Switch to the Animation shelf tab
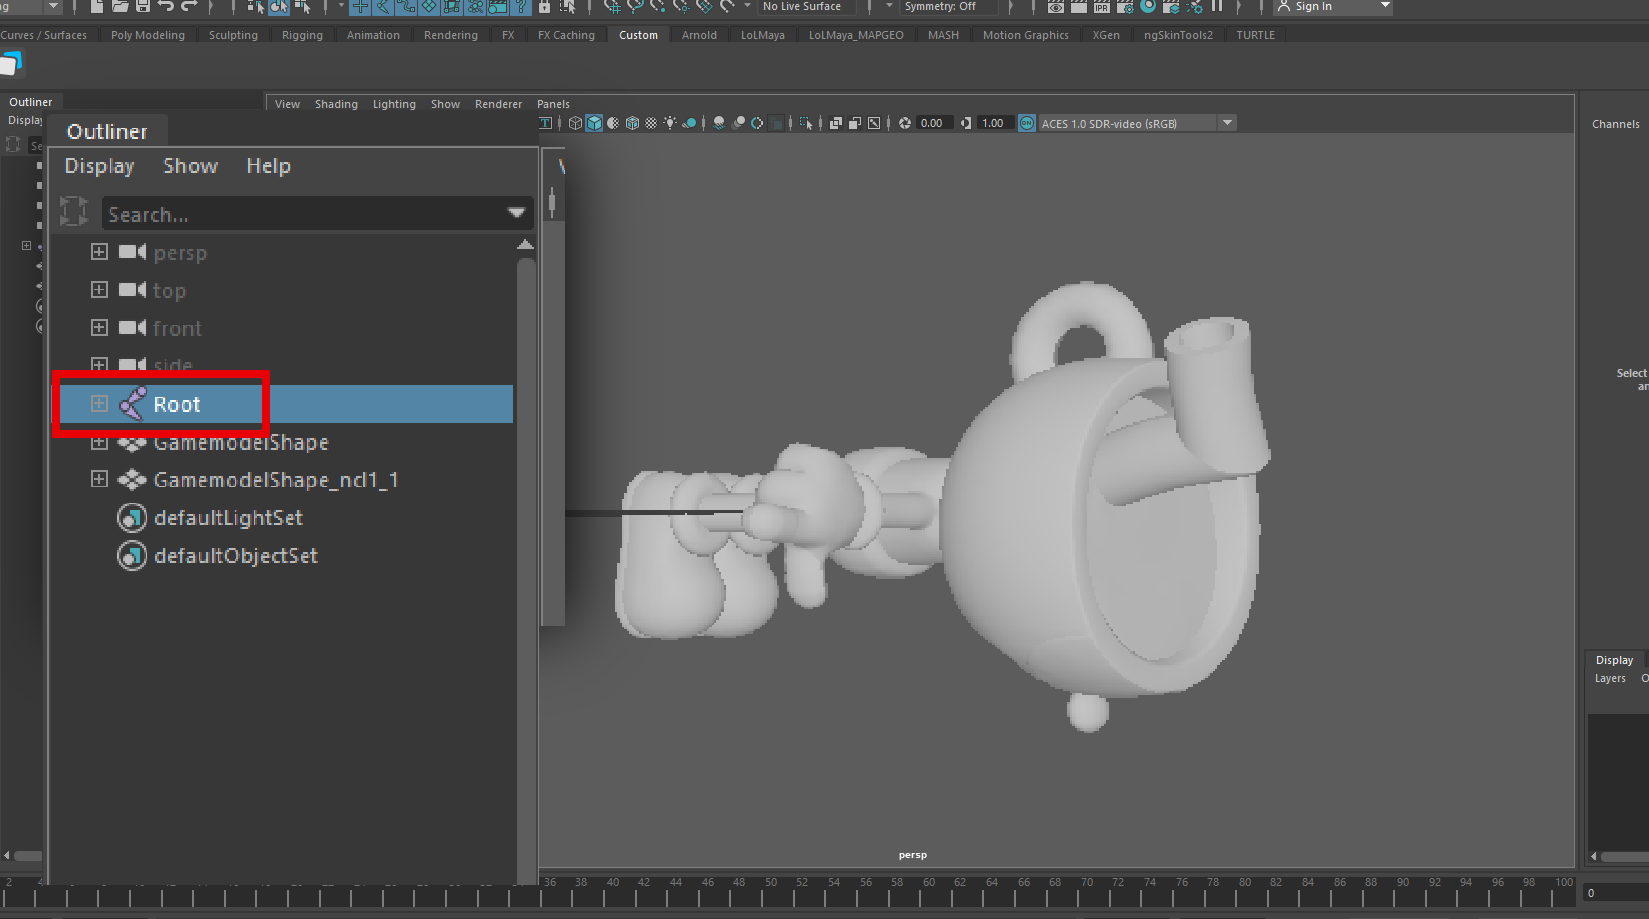The width and height of the screenshot is (1649, 919). (x=373, y=35)
